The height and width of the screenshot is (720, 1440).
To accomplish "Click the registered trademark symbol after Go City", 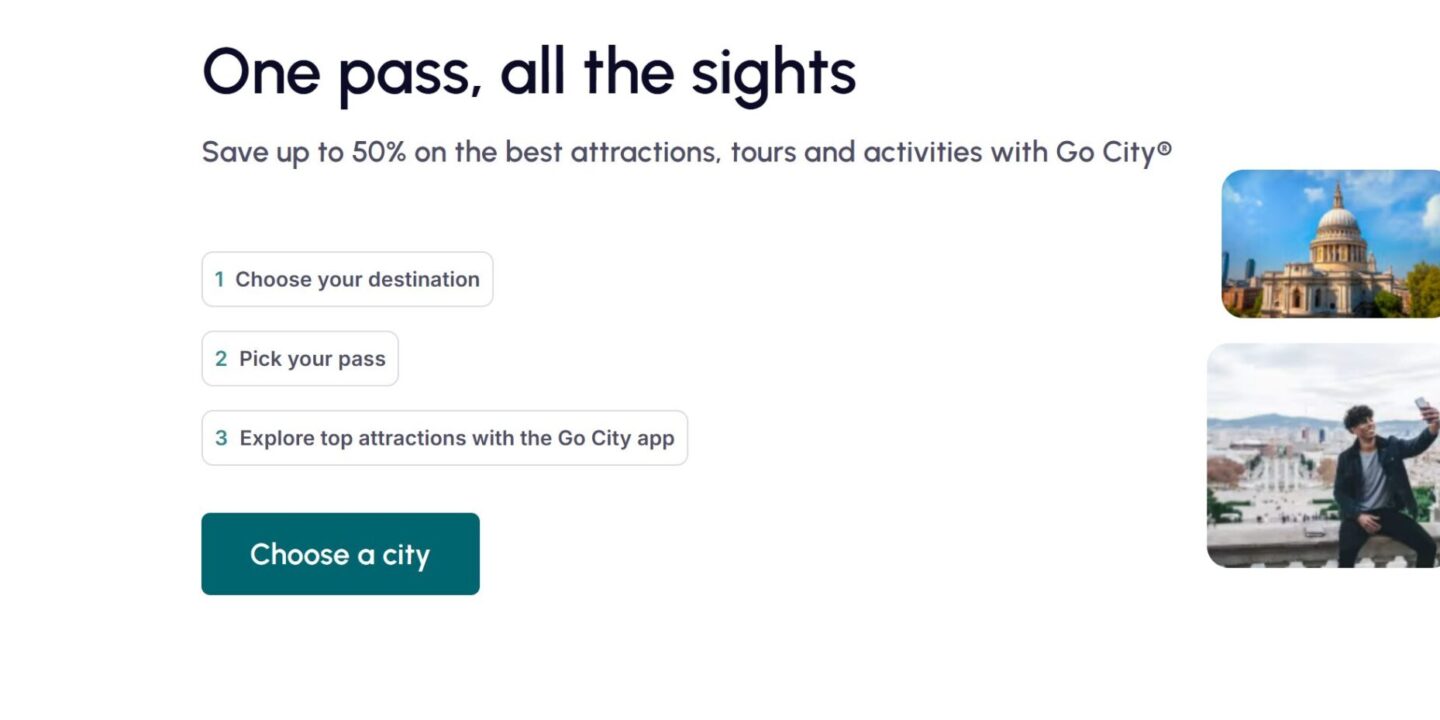I will (1164, 150).
